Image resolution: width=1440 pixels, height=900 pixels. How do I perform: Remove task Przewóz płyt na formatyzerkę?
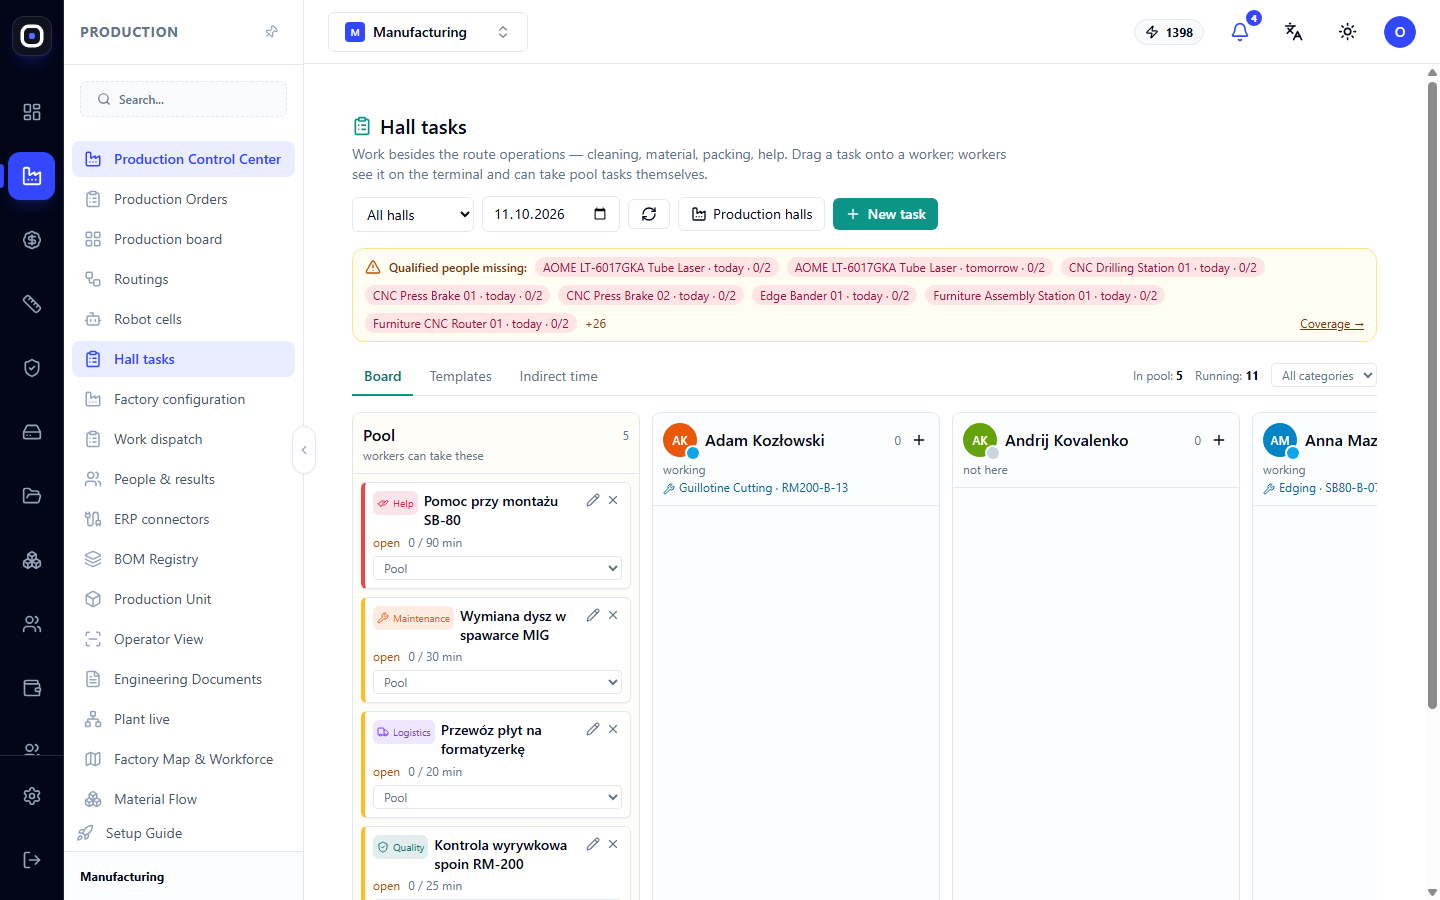tap(613, 729)
